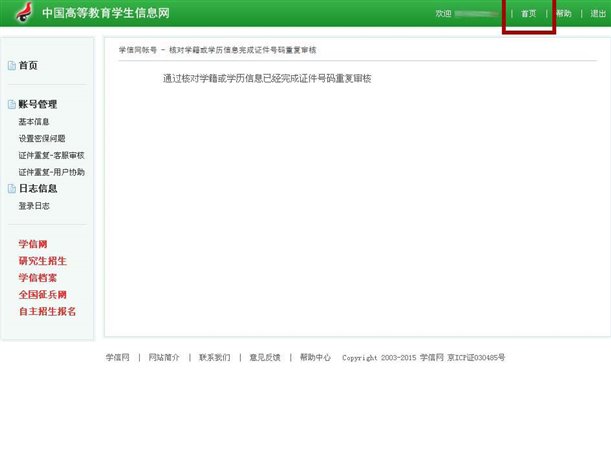Open 联系我们 in the footer
Screen dimensions: 611x452
[214, 357]
